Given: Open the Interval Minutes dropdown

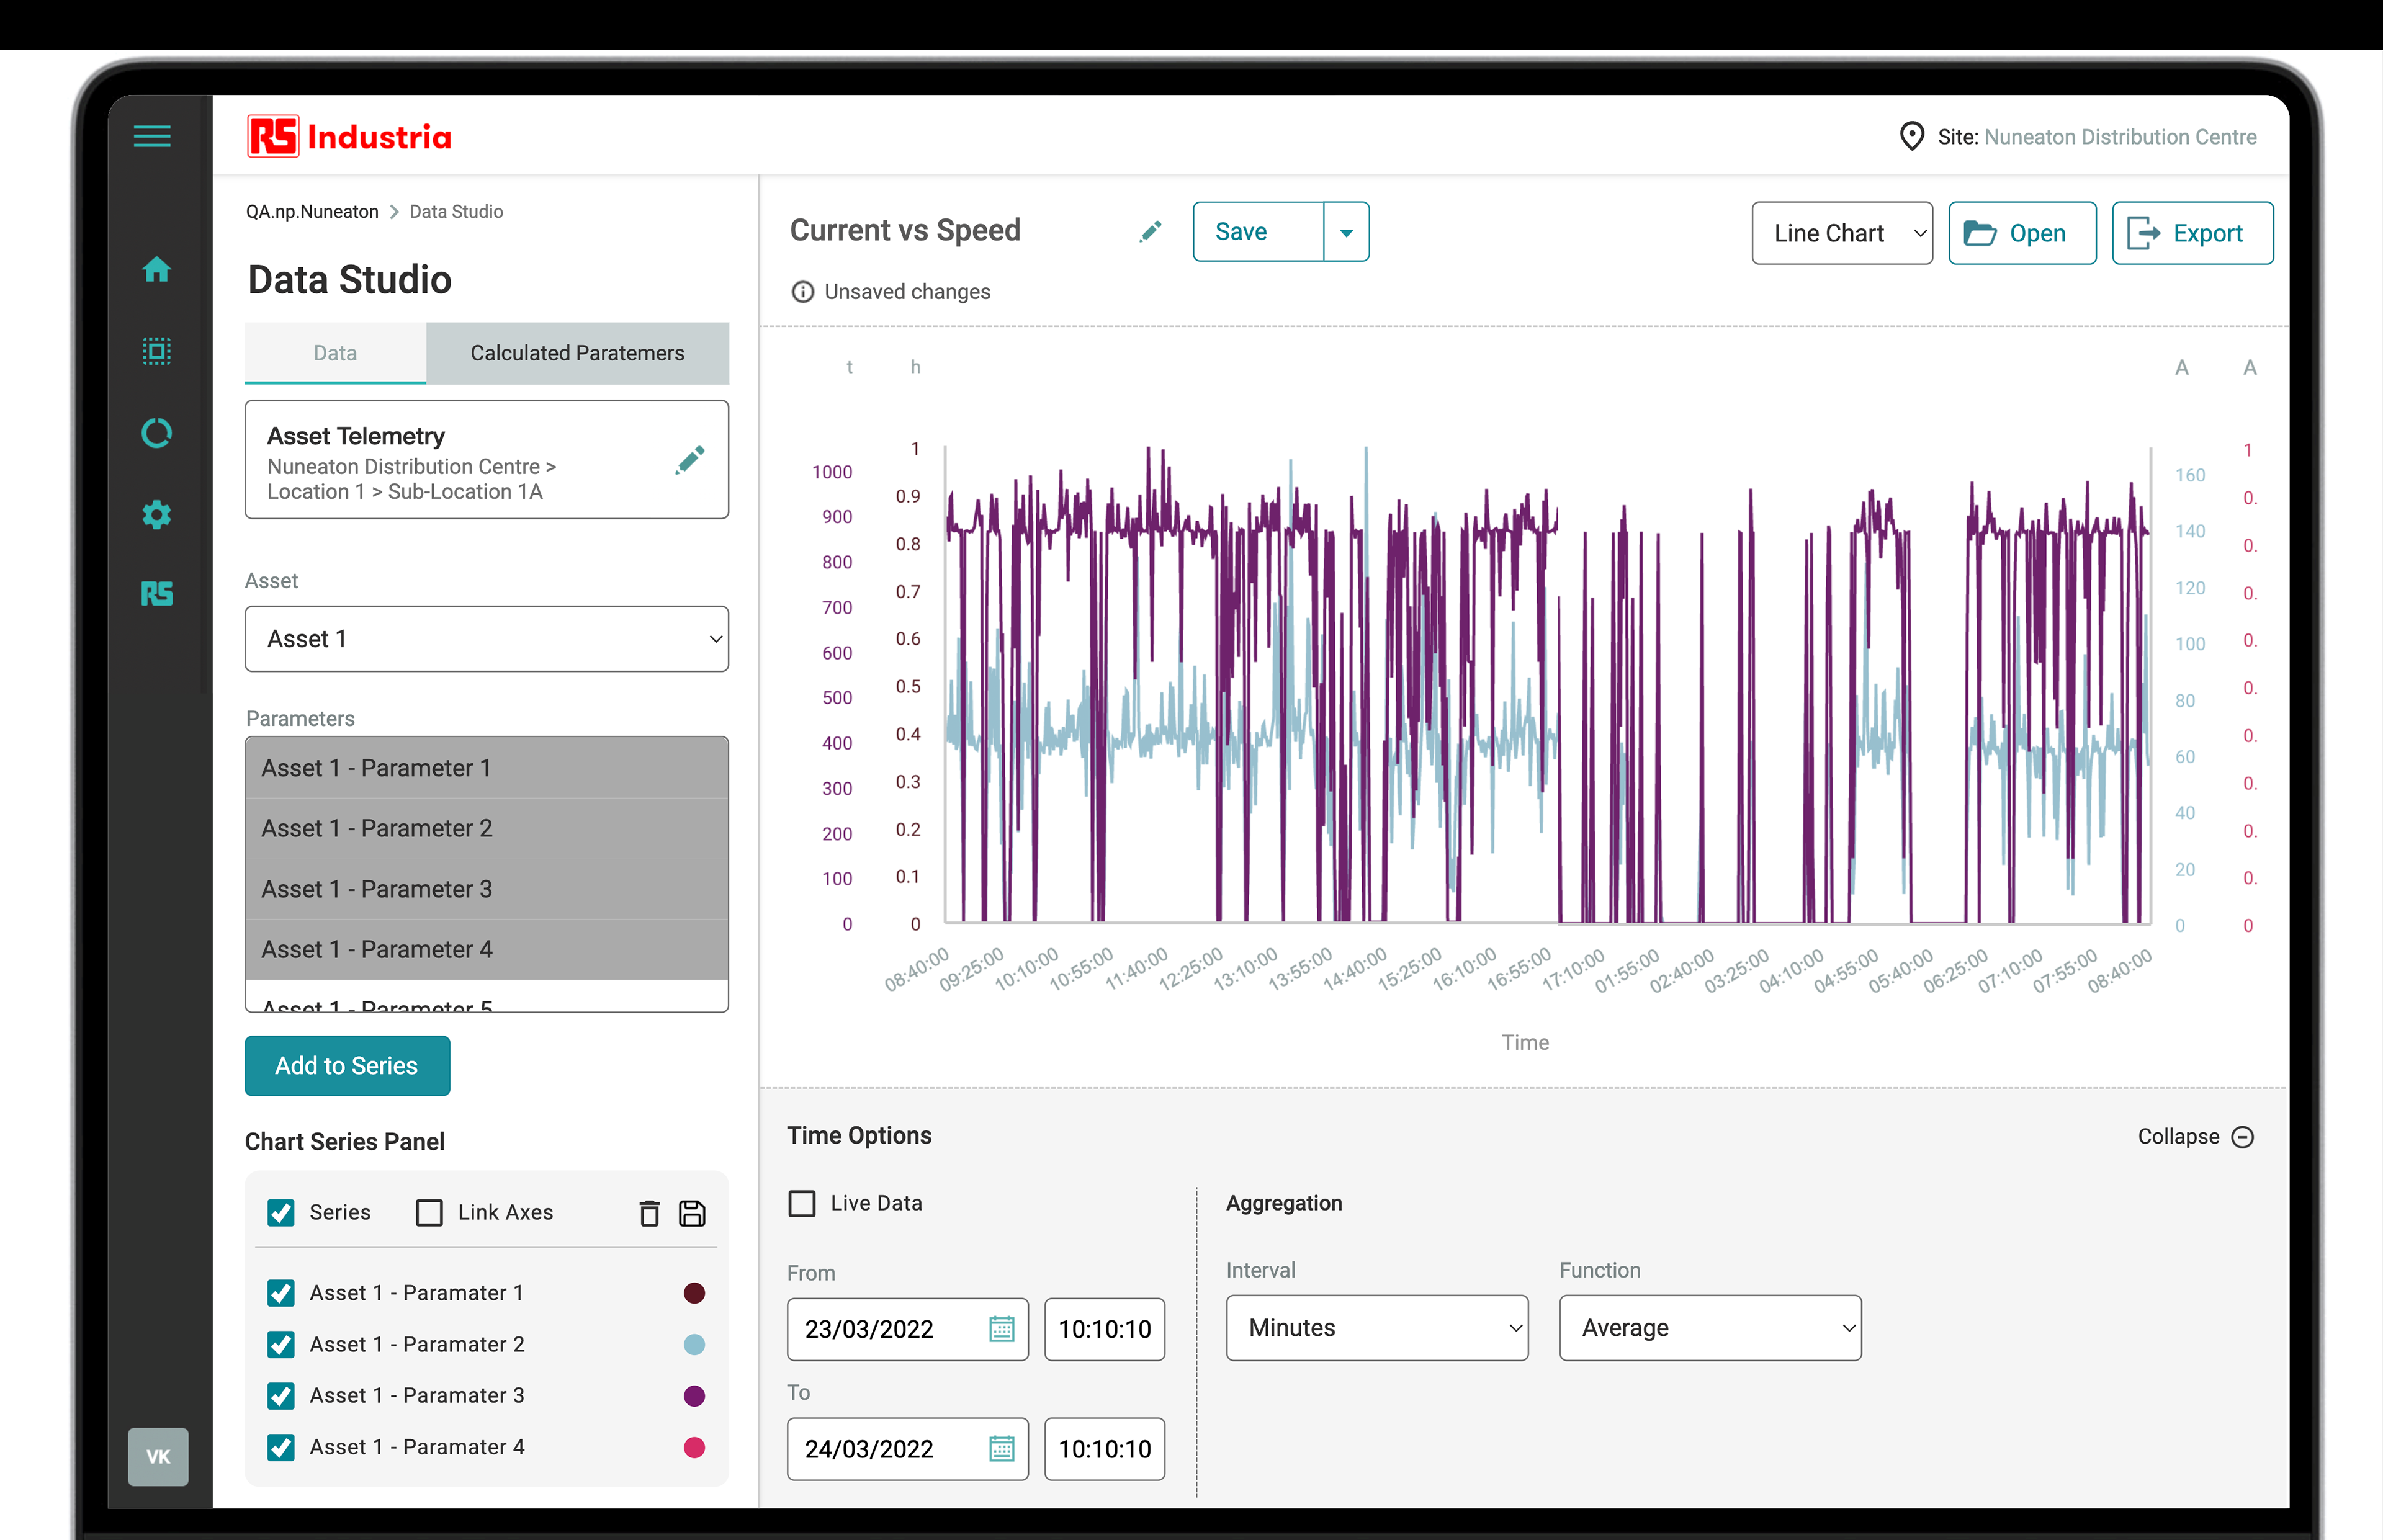Looking at the screenshot, I should coord(1376,1328).
